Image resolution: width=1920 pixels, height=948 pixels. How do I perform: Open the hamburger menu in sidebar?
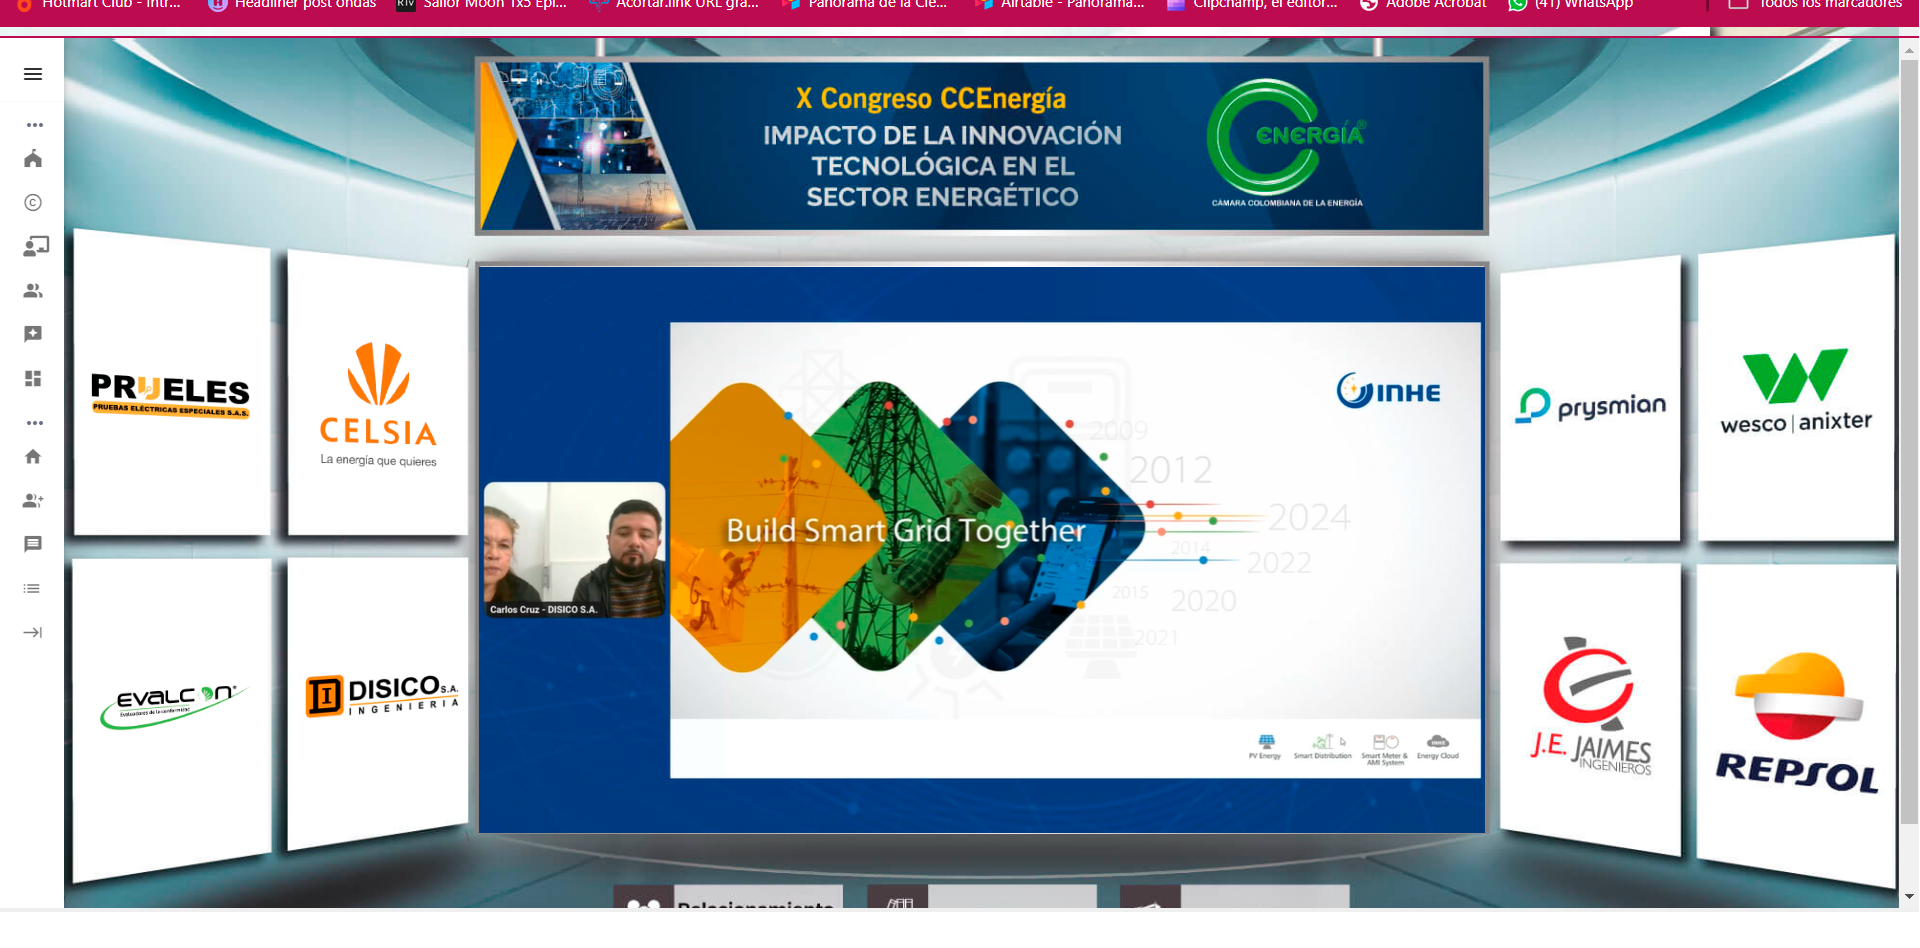click(33, 74)
